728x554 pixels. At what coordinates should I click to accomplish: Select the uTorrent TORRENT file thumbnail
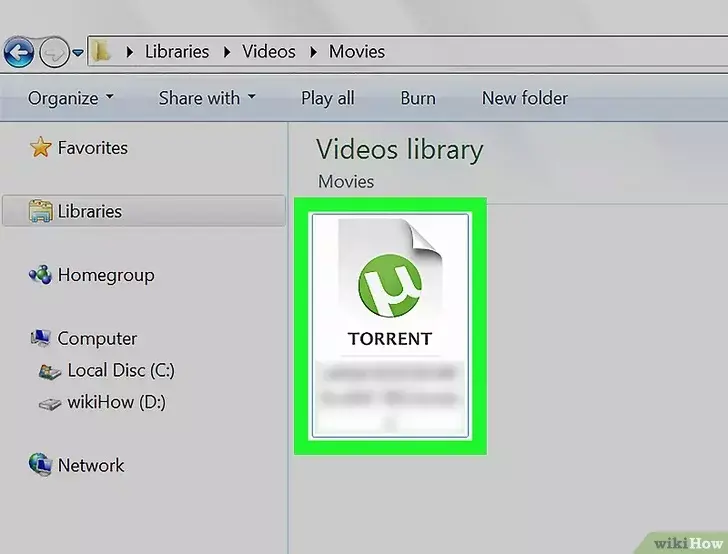pos(390,326)
